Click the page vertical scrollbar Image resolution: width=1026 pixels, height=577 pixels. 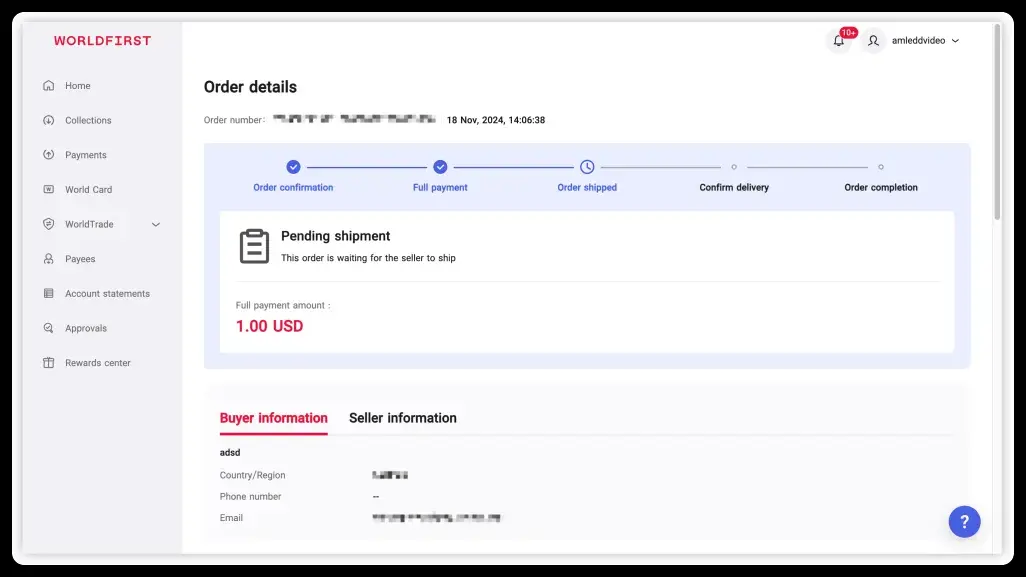tap(996, 120)
